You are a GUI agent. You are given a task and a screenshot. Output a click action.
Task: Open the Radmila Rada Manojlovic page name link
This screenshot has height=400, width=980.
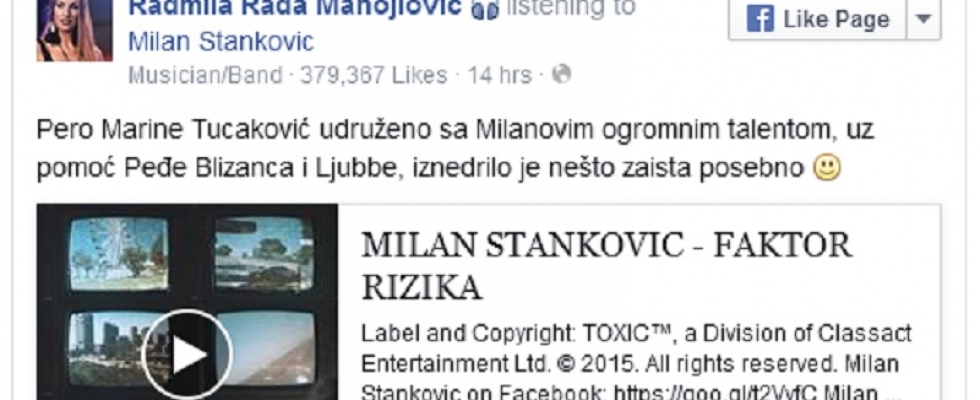(x=295, y=8)
